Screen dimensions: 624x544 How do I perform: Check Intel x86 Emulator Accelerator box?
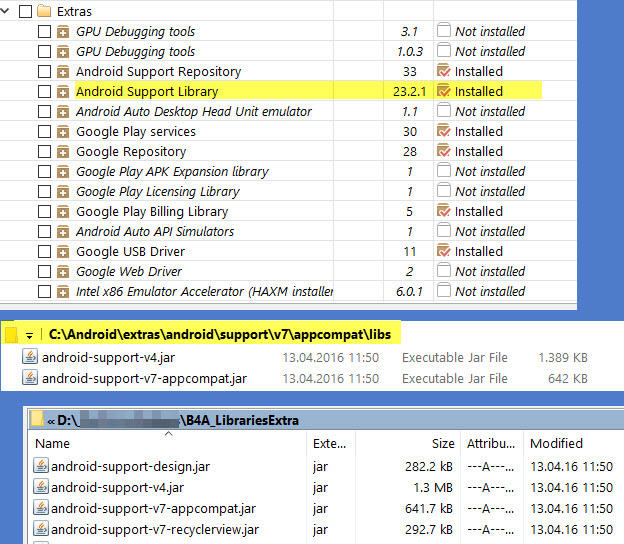coord(44,291)
